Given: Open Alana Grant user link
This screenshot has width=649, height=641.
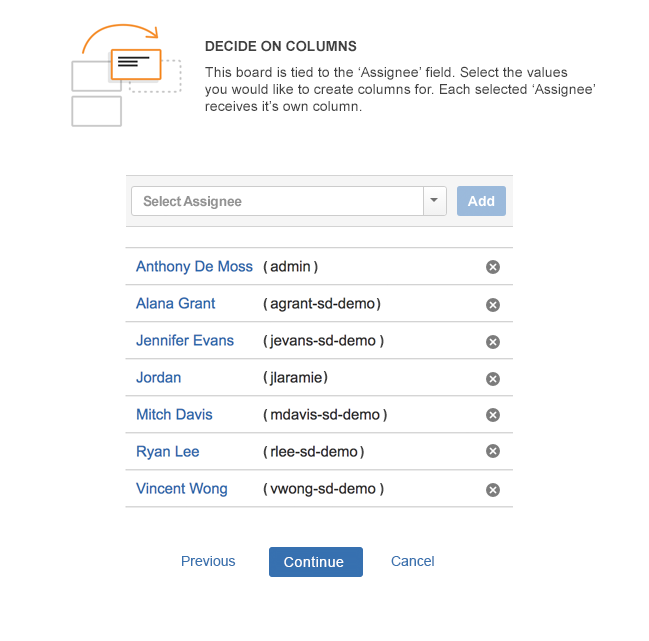Looking at the screenshot, I should coord(175,303).
